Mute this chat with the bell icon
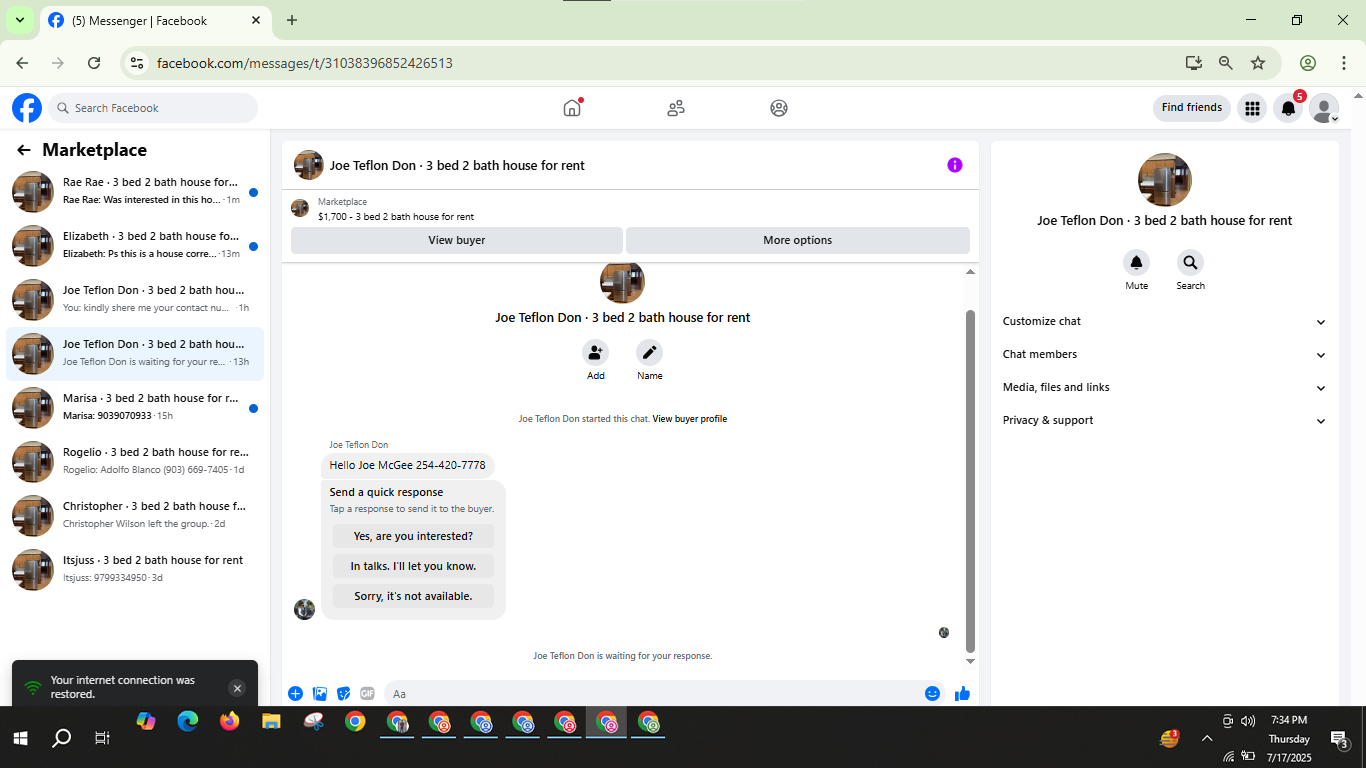 point(1136,263)
